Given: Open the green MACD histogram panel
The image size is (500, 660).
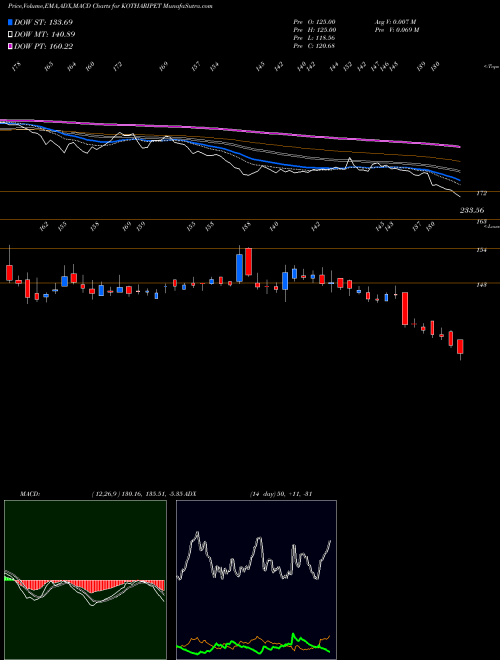Looking at the screenshot, I should 85,580.
